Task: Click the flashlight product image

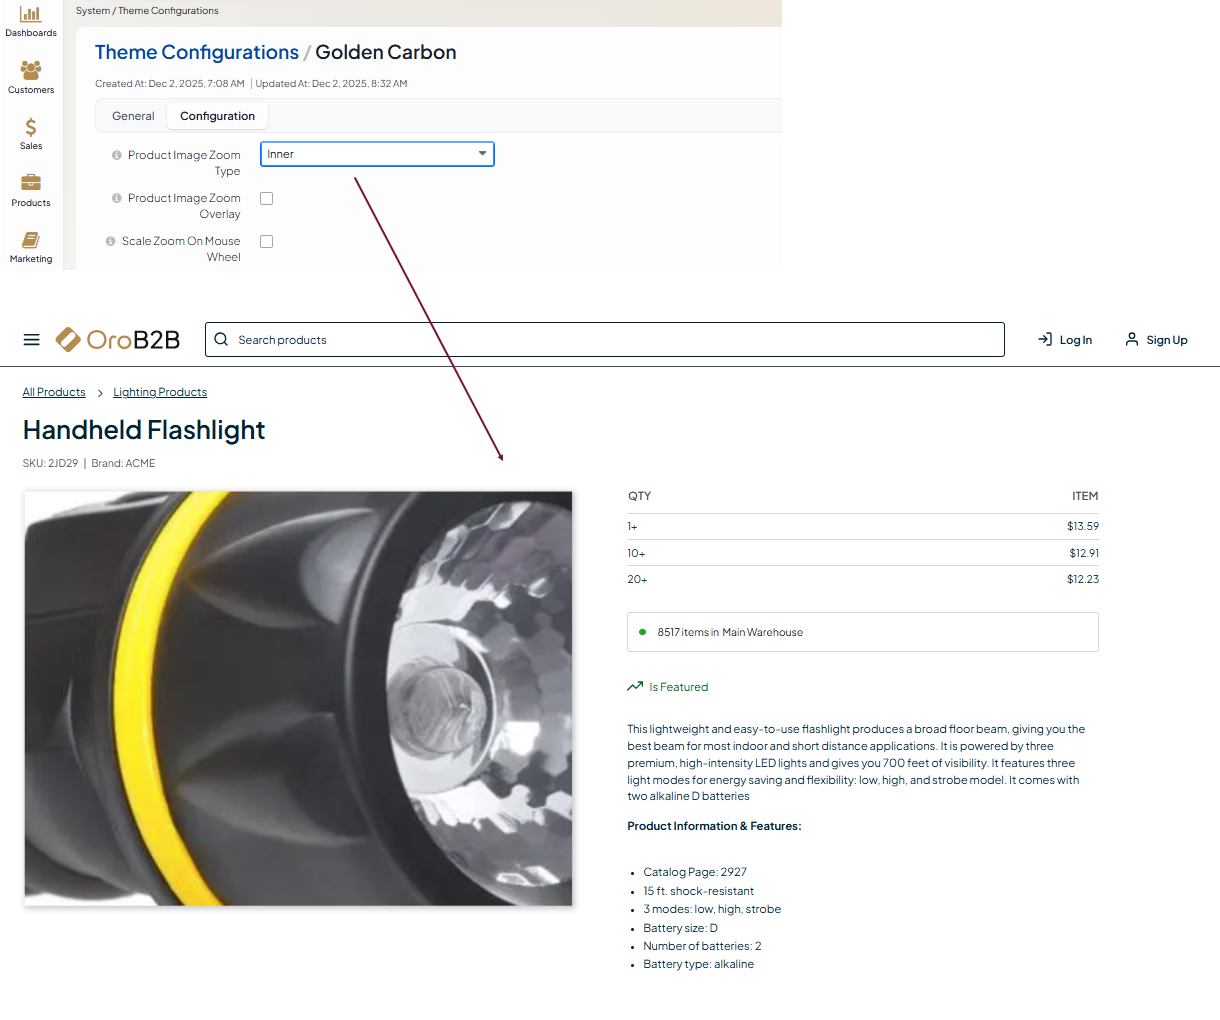Action: [299, 698]
